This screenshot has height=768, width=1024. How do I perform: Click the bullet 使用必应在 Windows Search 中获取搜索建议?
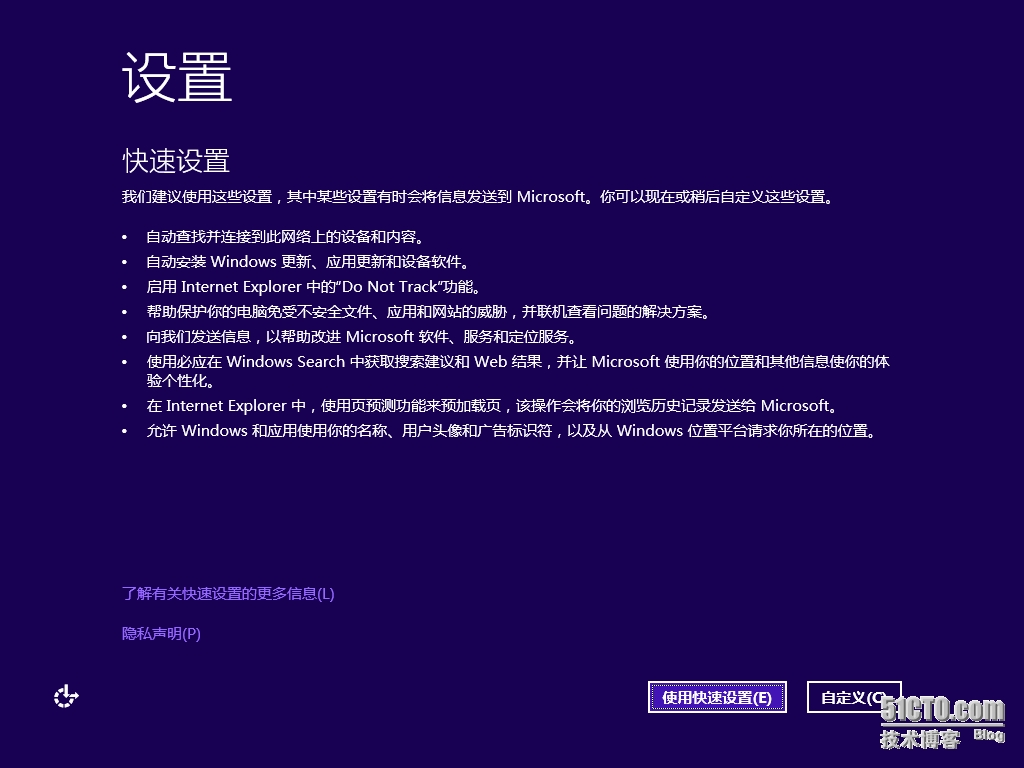(x=518, y=371)
